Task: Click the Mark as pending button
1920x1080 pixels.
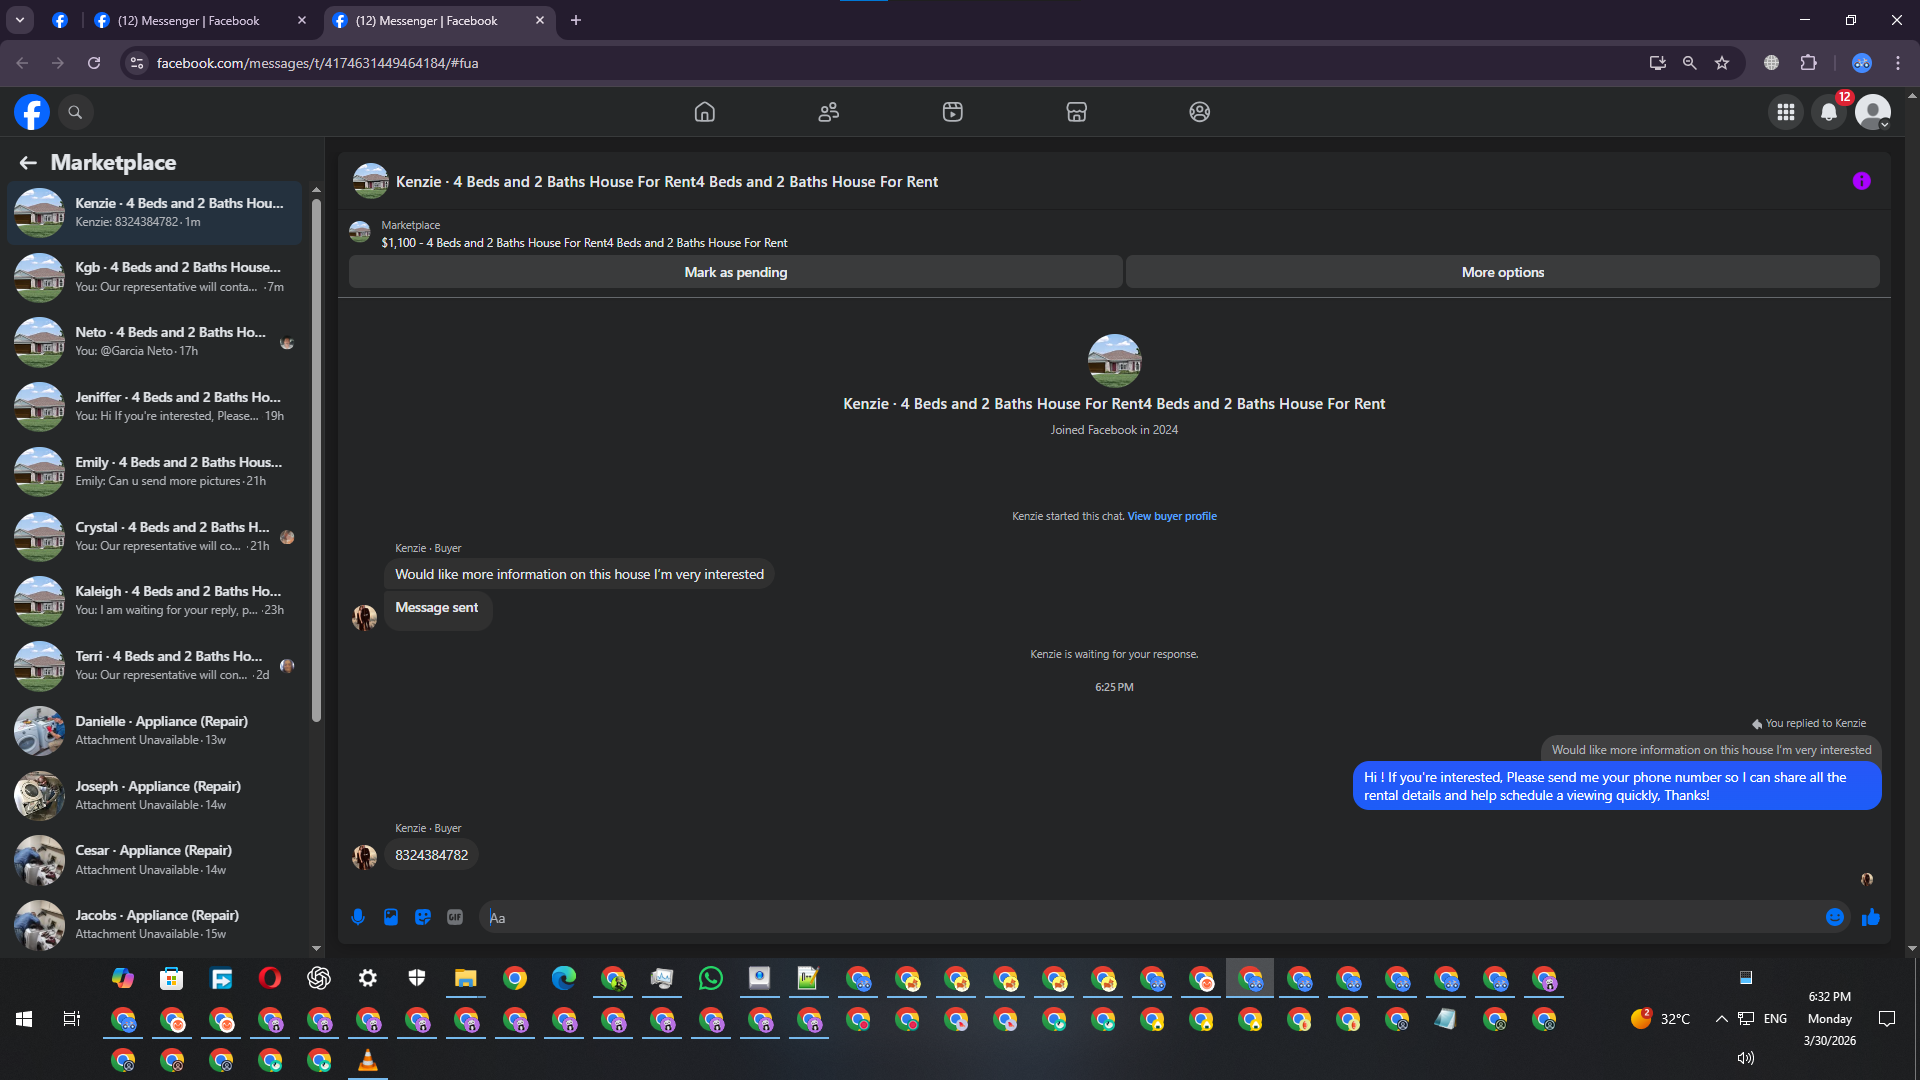Action: pos(735,272)
